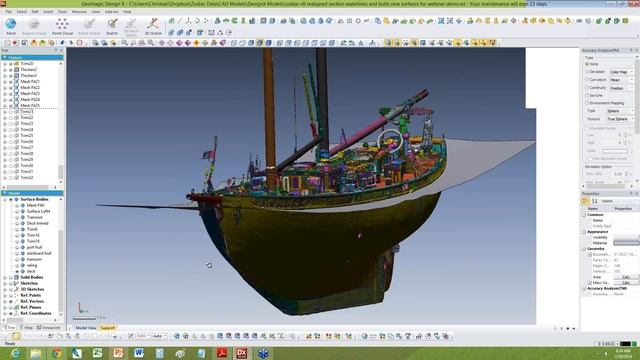640x360 pixels.
Task: Expand the Solid Bodies tree node
Action: (5, 277)
